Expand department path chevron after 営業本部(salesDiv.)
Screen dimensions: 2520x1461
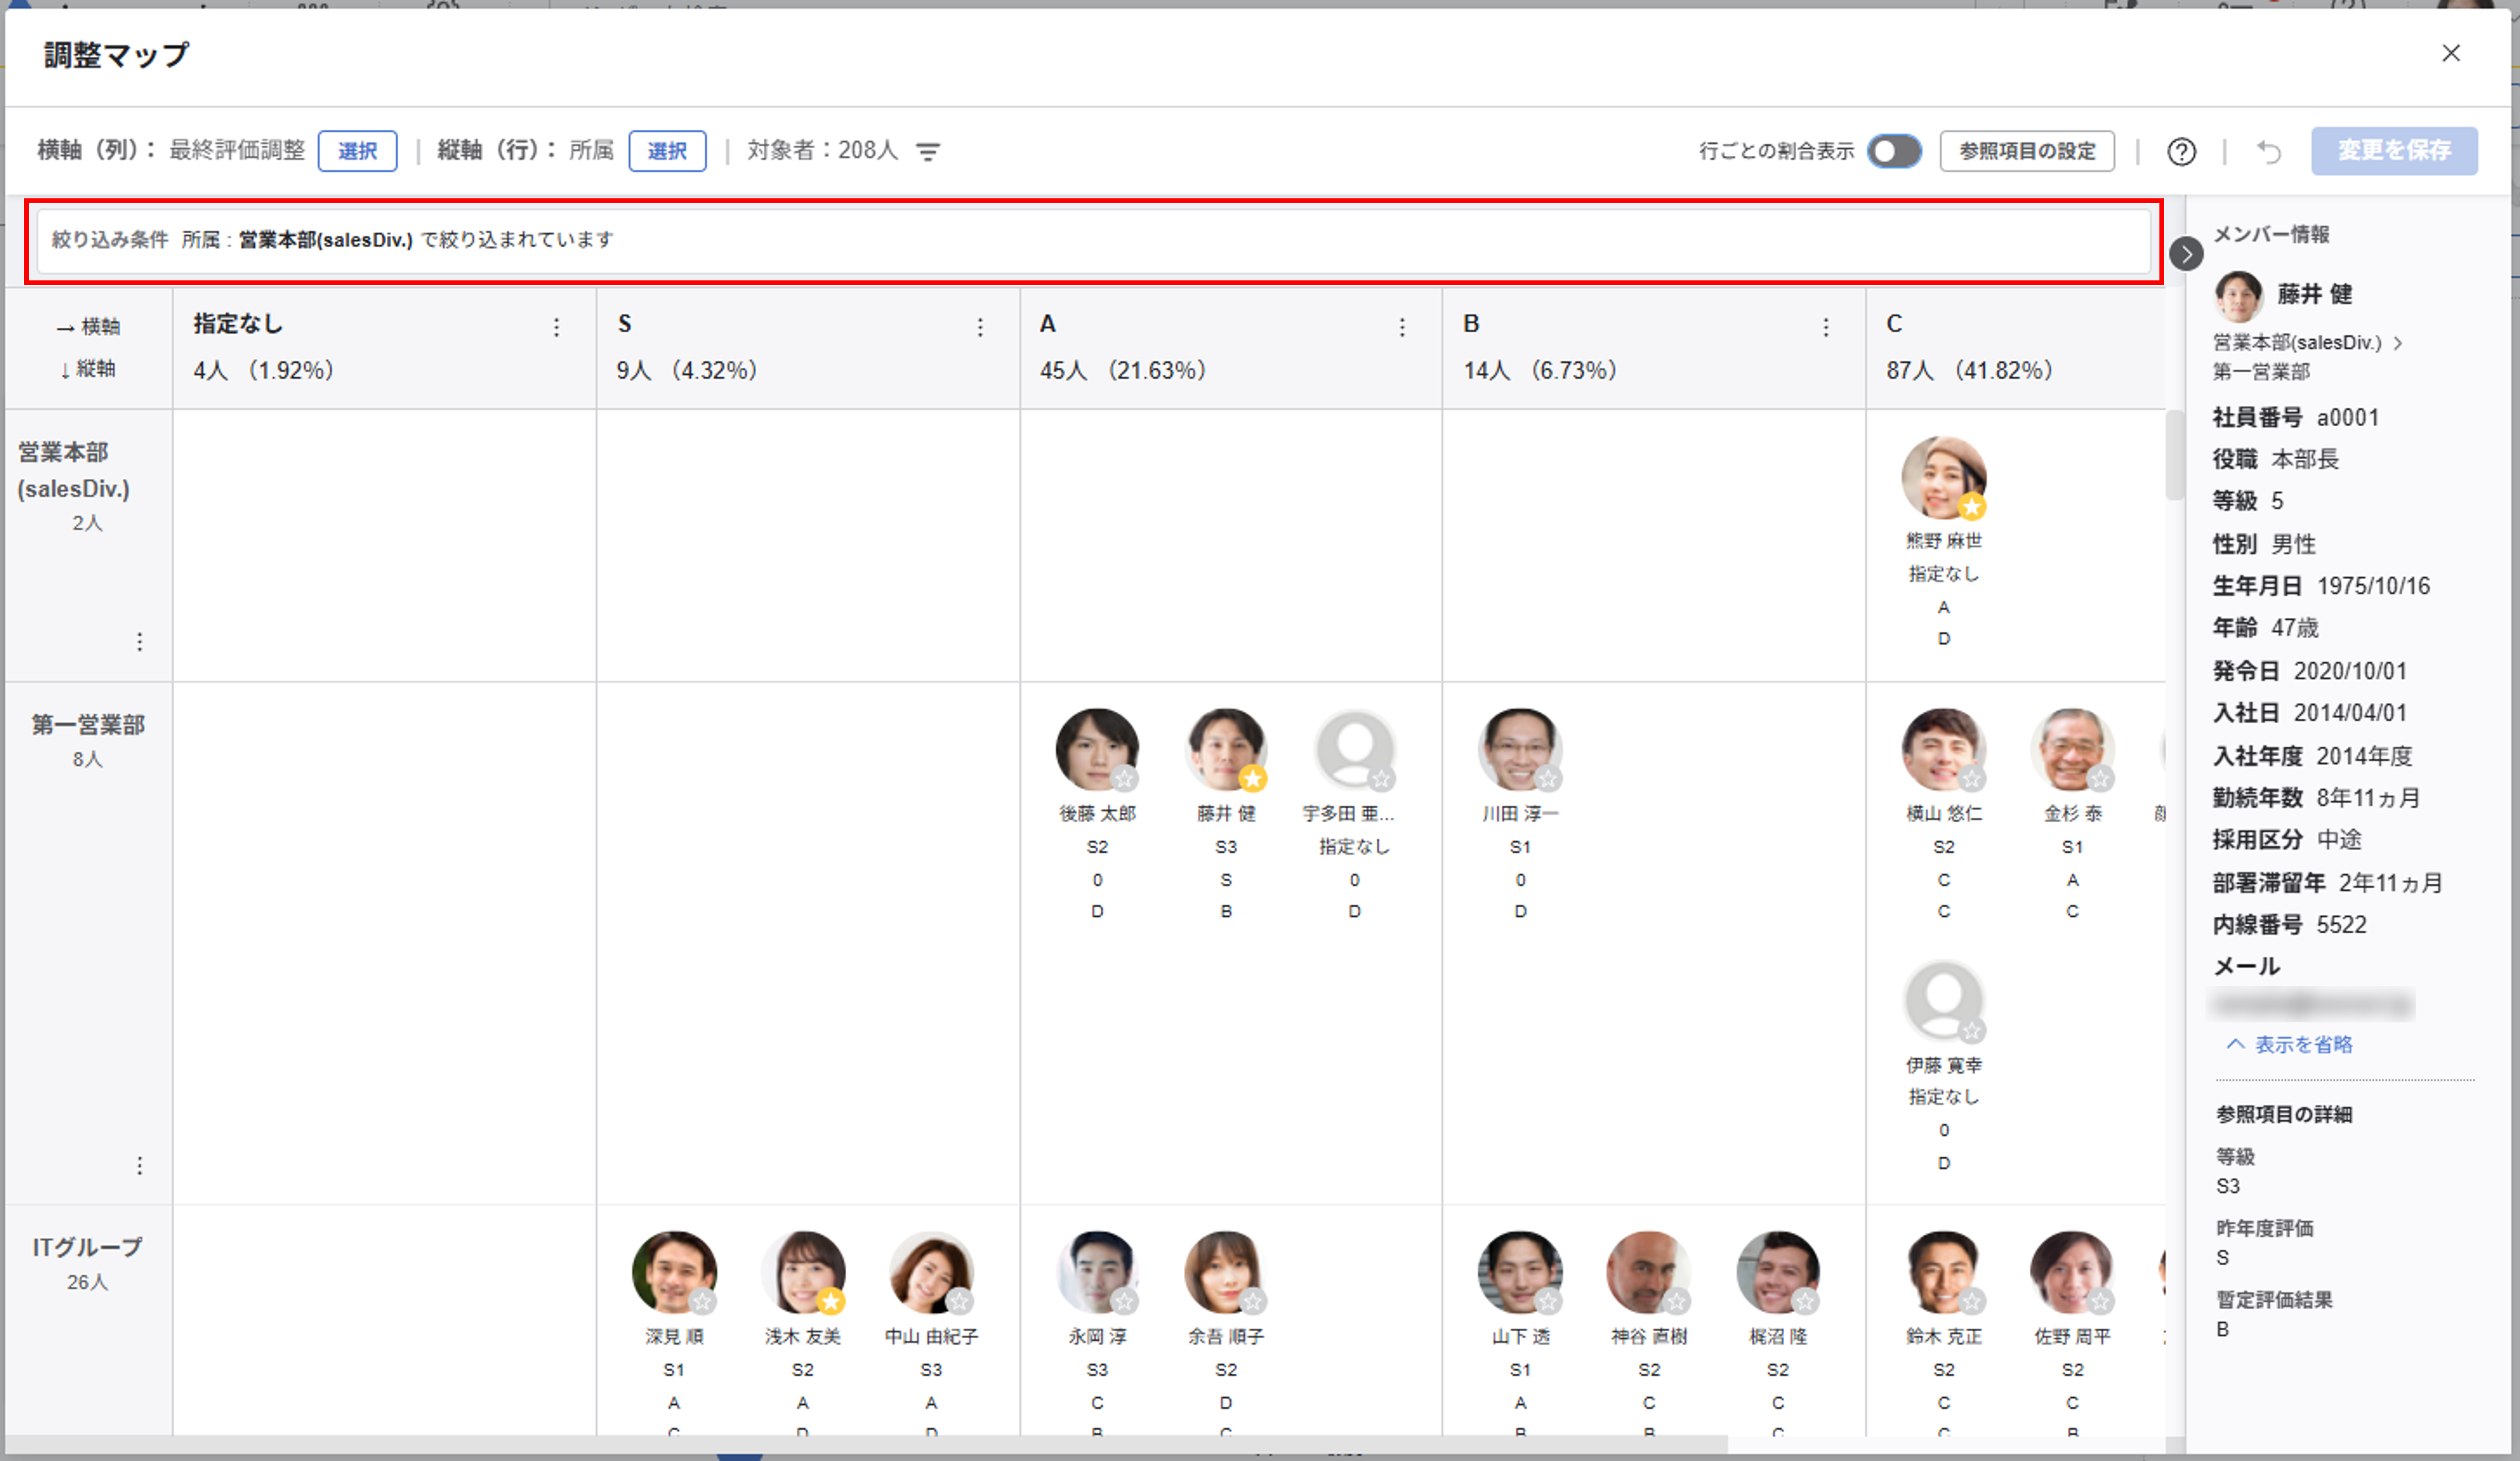coord(2398,343)
